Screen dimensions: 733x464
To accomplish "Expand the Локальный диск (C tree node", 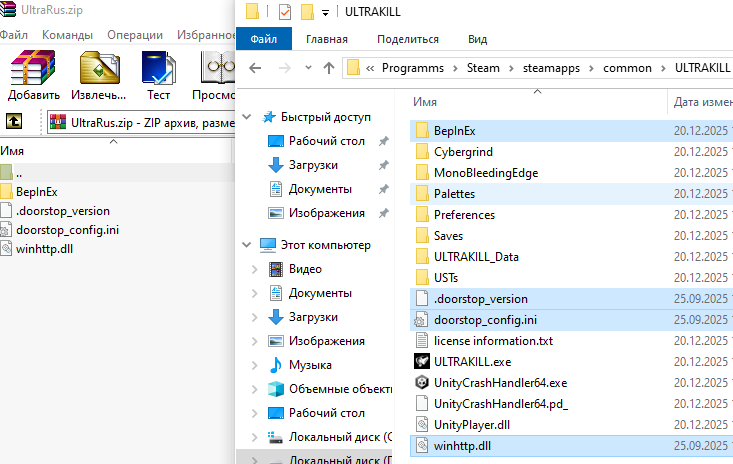I will coord(255,437).
